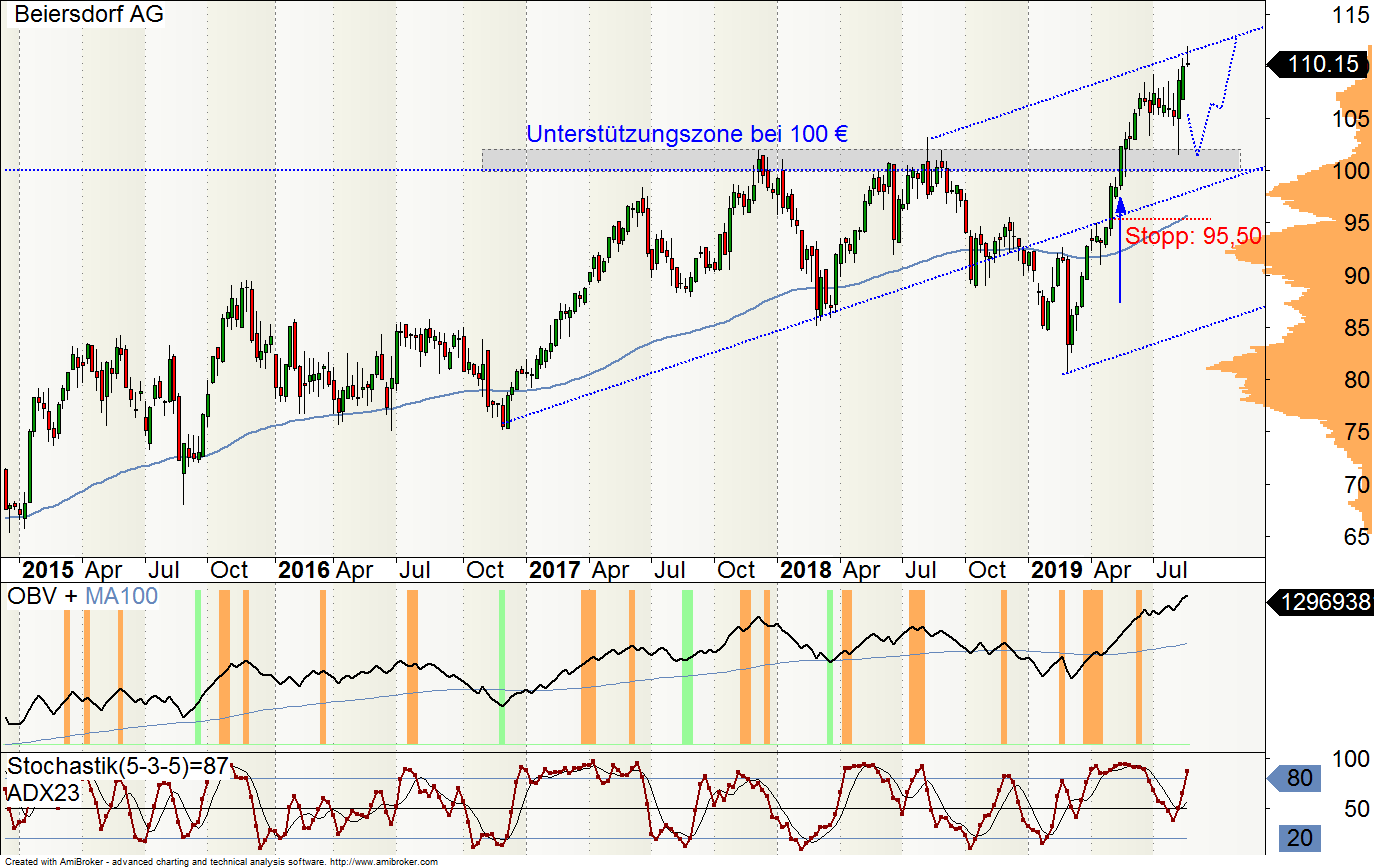
Task: Click the Unterstützungszone bei 100 € annotation
Action: tap(687, 134)
